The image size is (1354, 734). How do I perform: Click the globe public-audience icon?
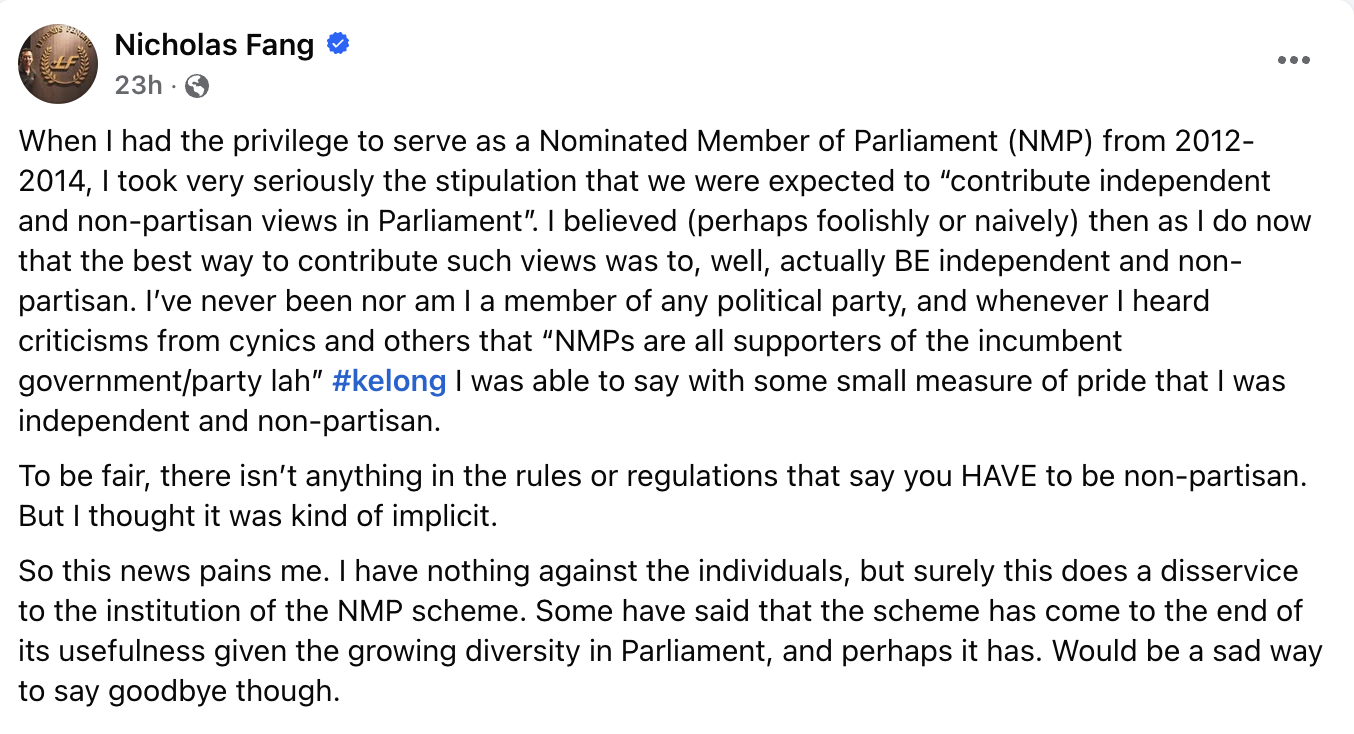coord(198,87)
